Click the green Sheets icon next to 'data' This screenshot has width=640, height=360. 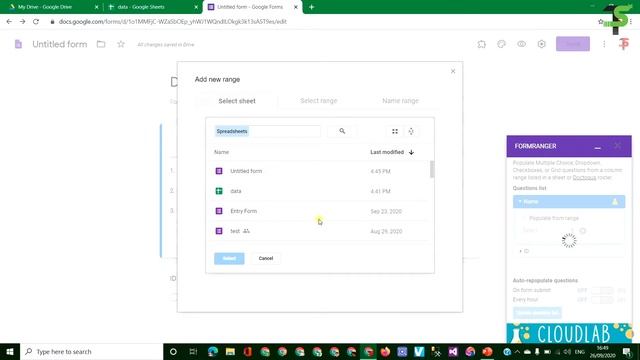219,191
